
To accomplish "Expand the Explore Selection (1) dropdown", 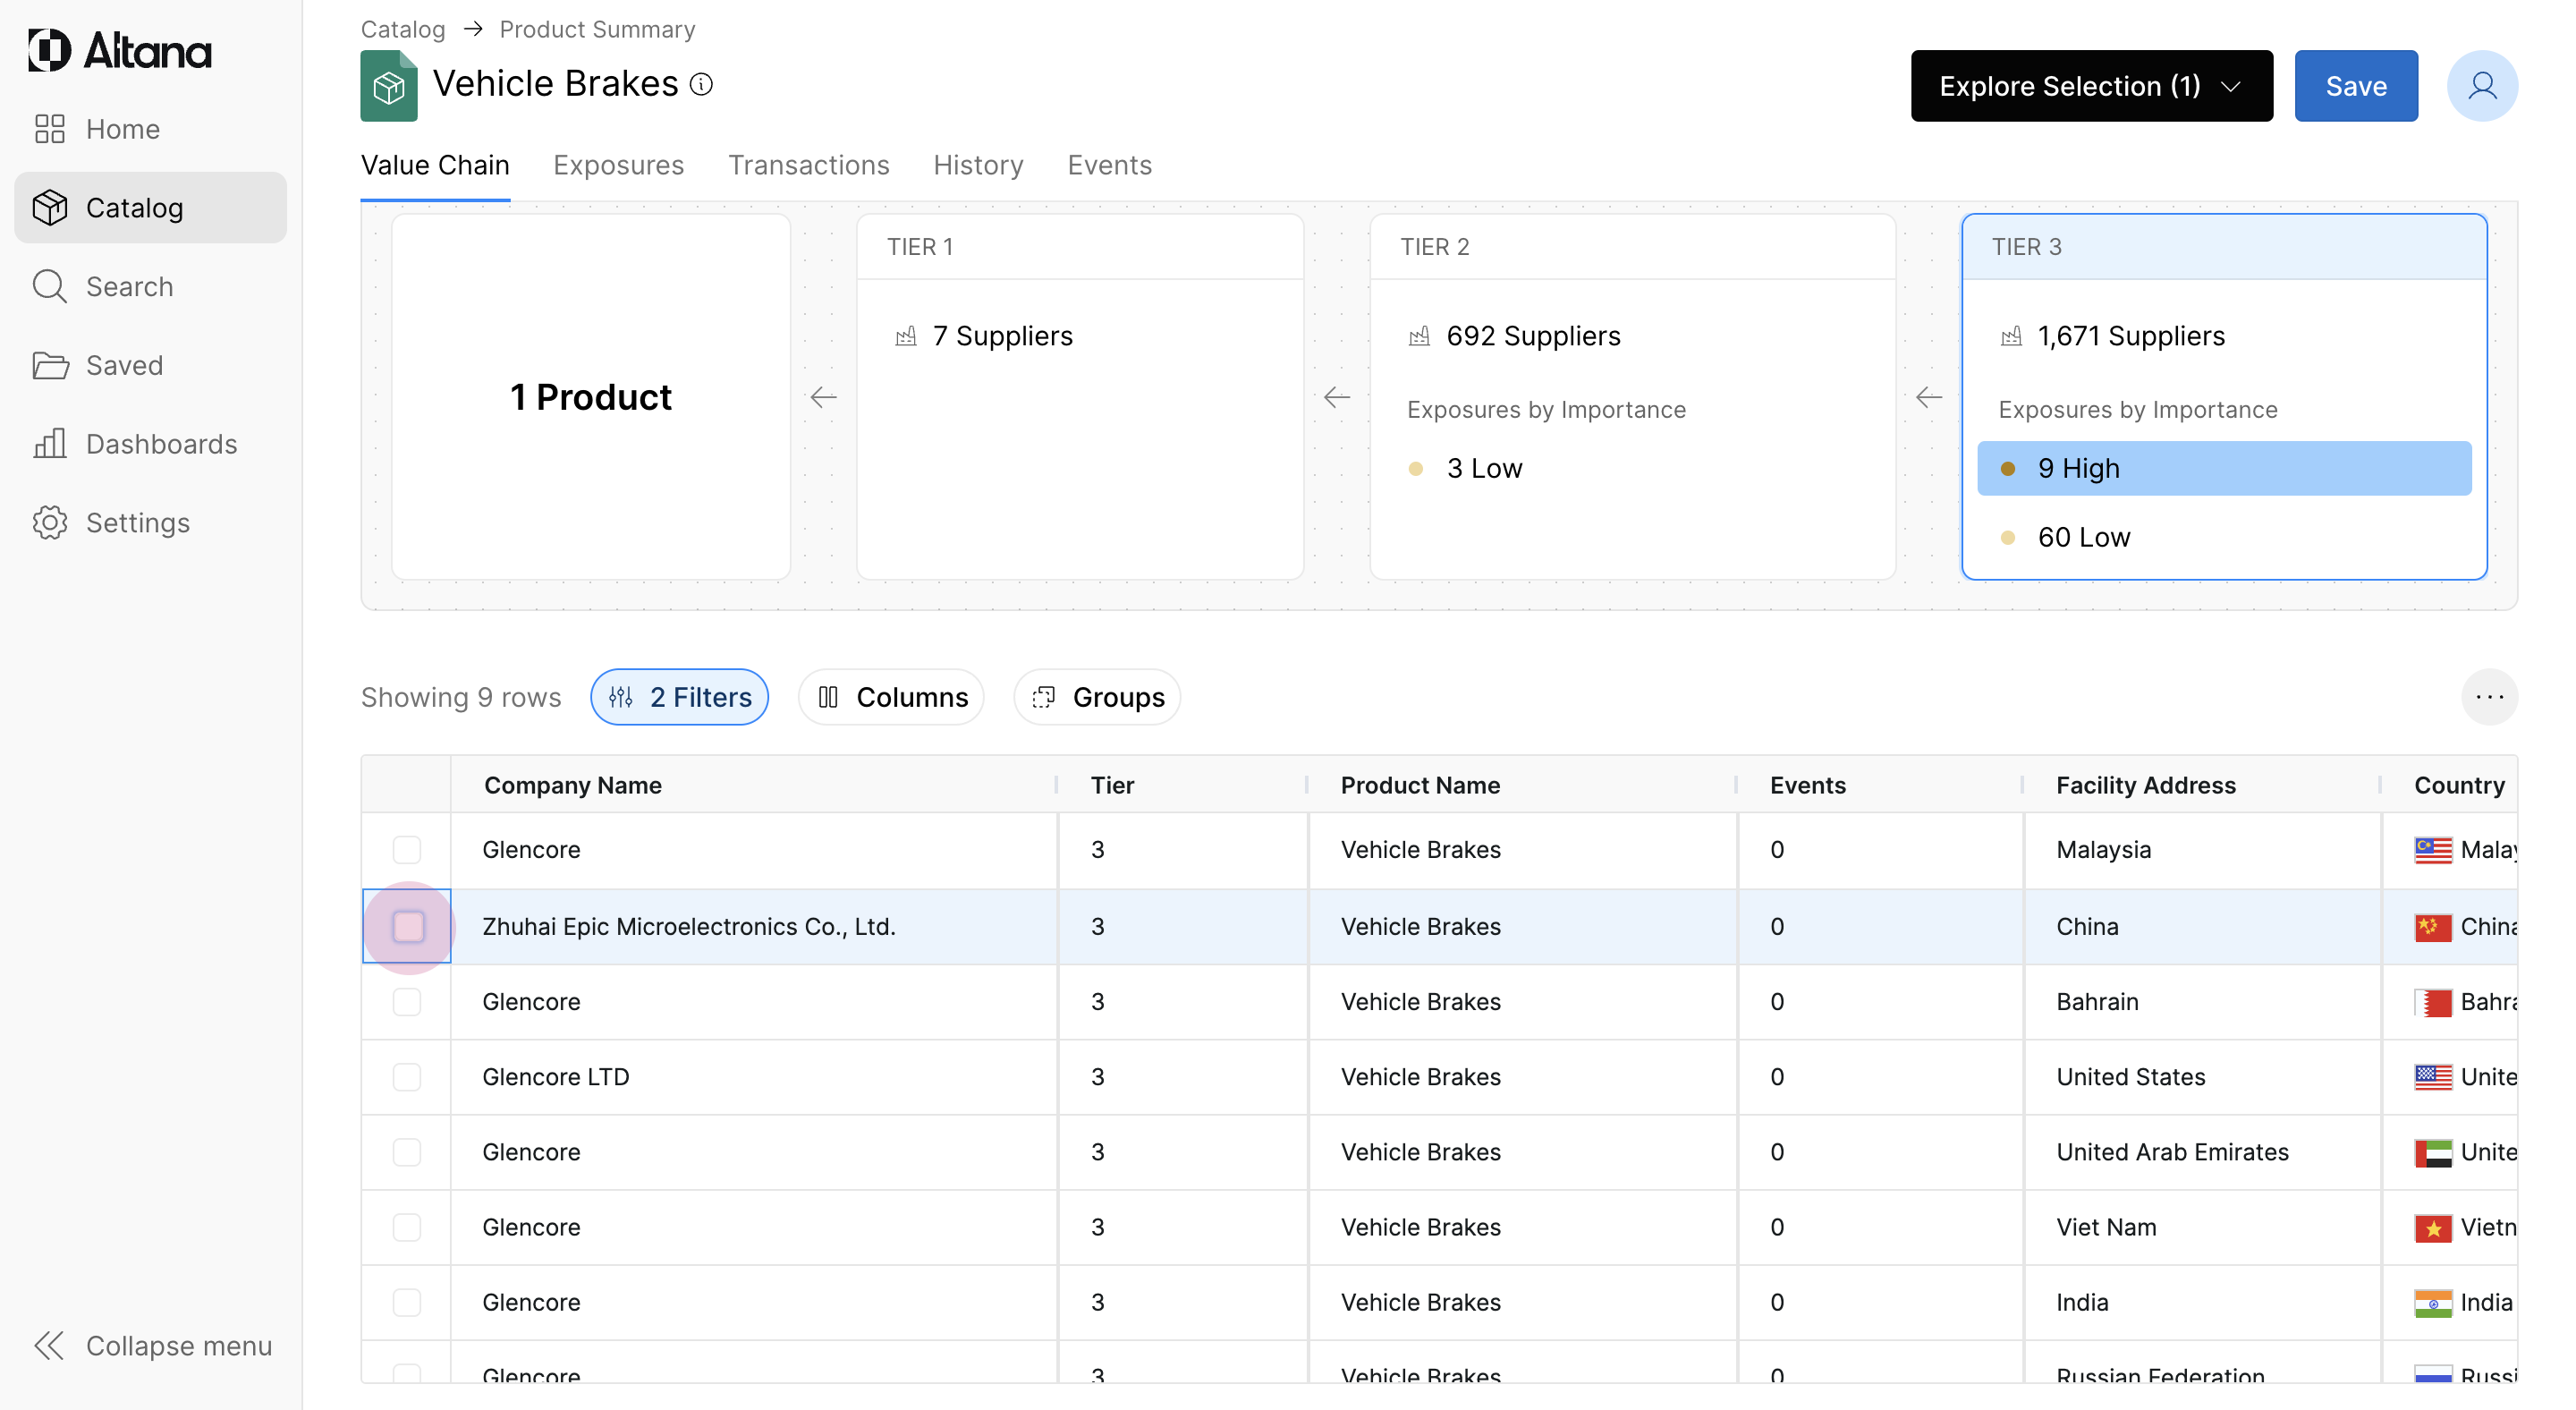I will 2090,86.
